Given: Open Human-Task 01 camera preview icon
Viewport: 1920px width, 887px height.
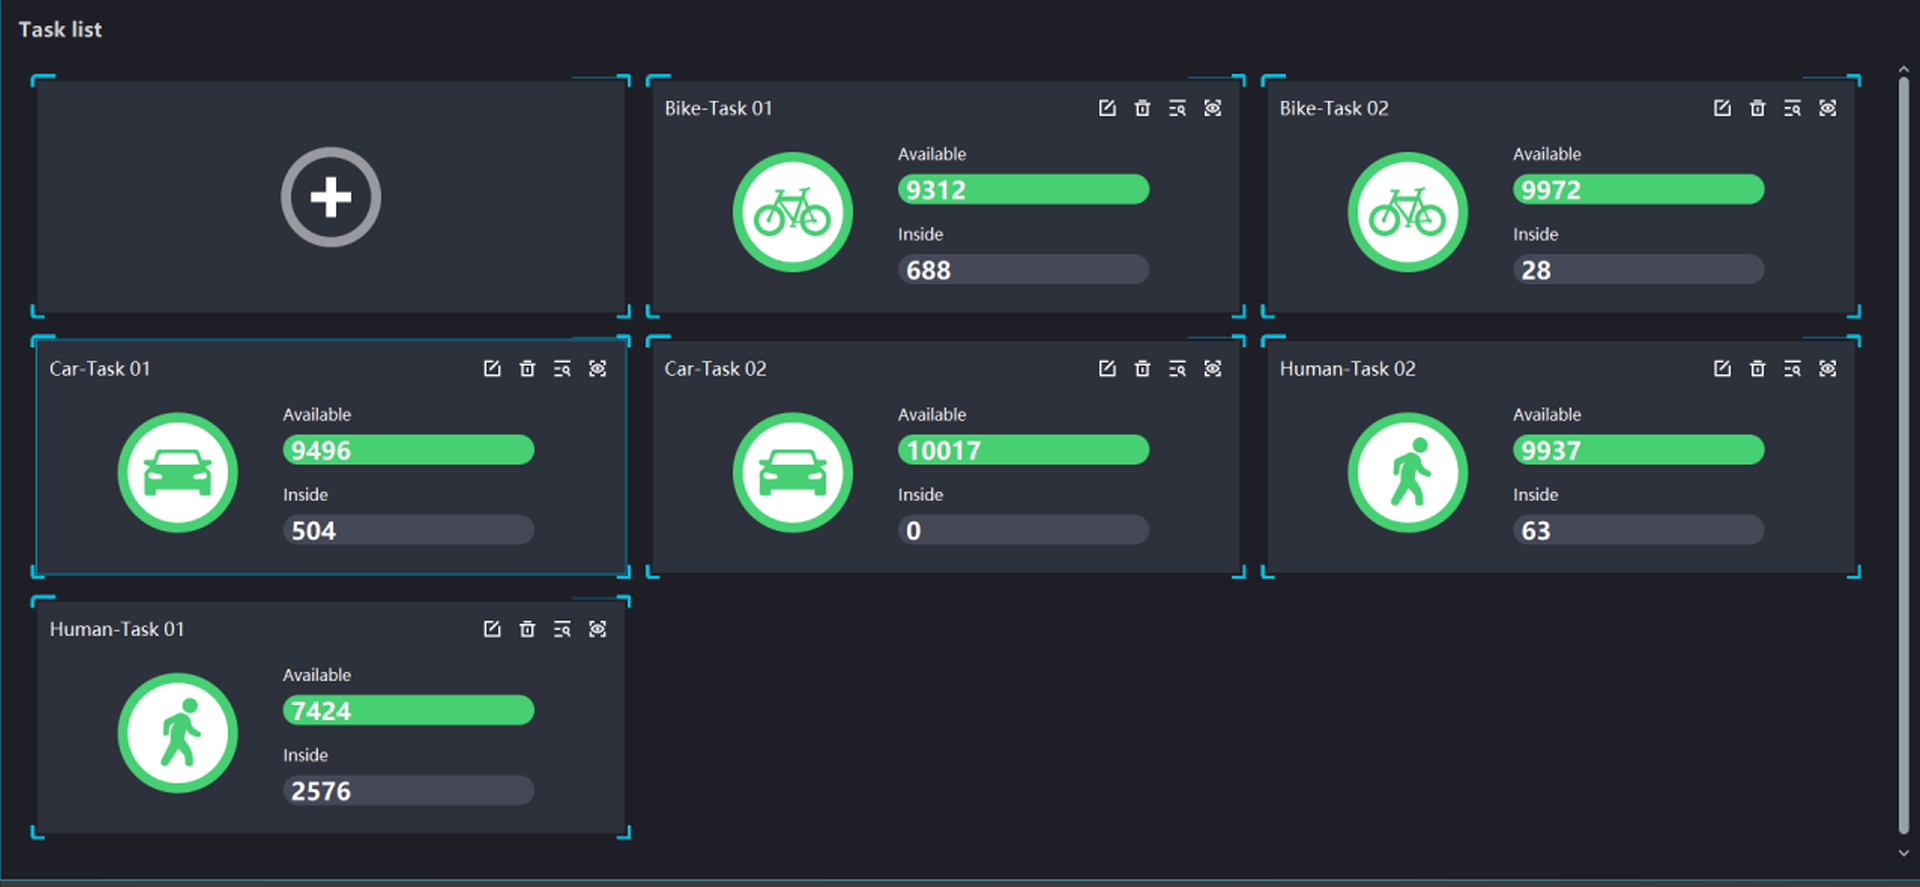Looking at the screenshot, I should click(x=597, y=629).
